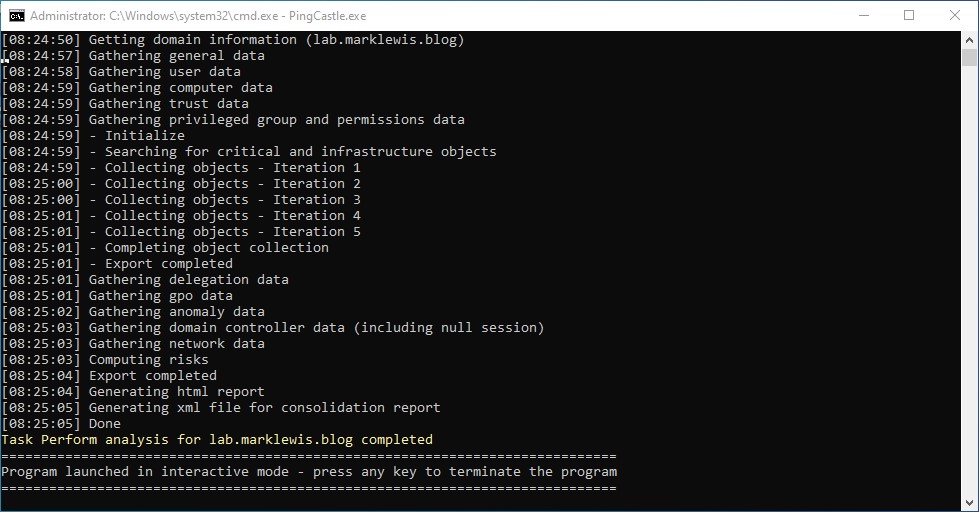979x512 pixels.
Task: Click the 'Getting domain information' line
Action: point(276,40)
